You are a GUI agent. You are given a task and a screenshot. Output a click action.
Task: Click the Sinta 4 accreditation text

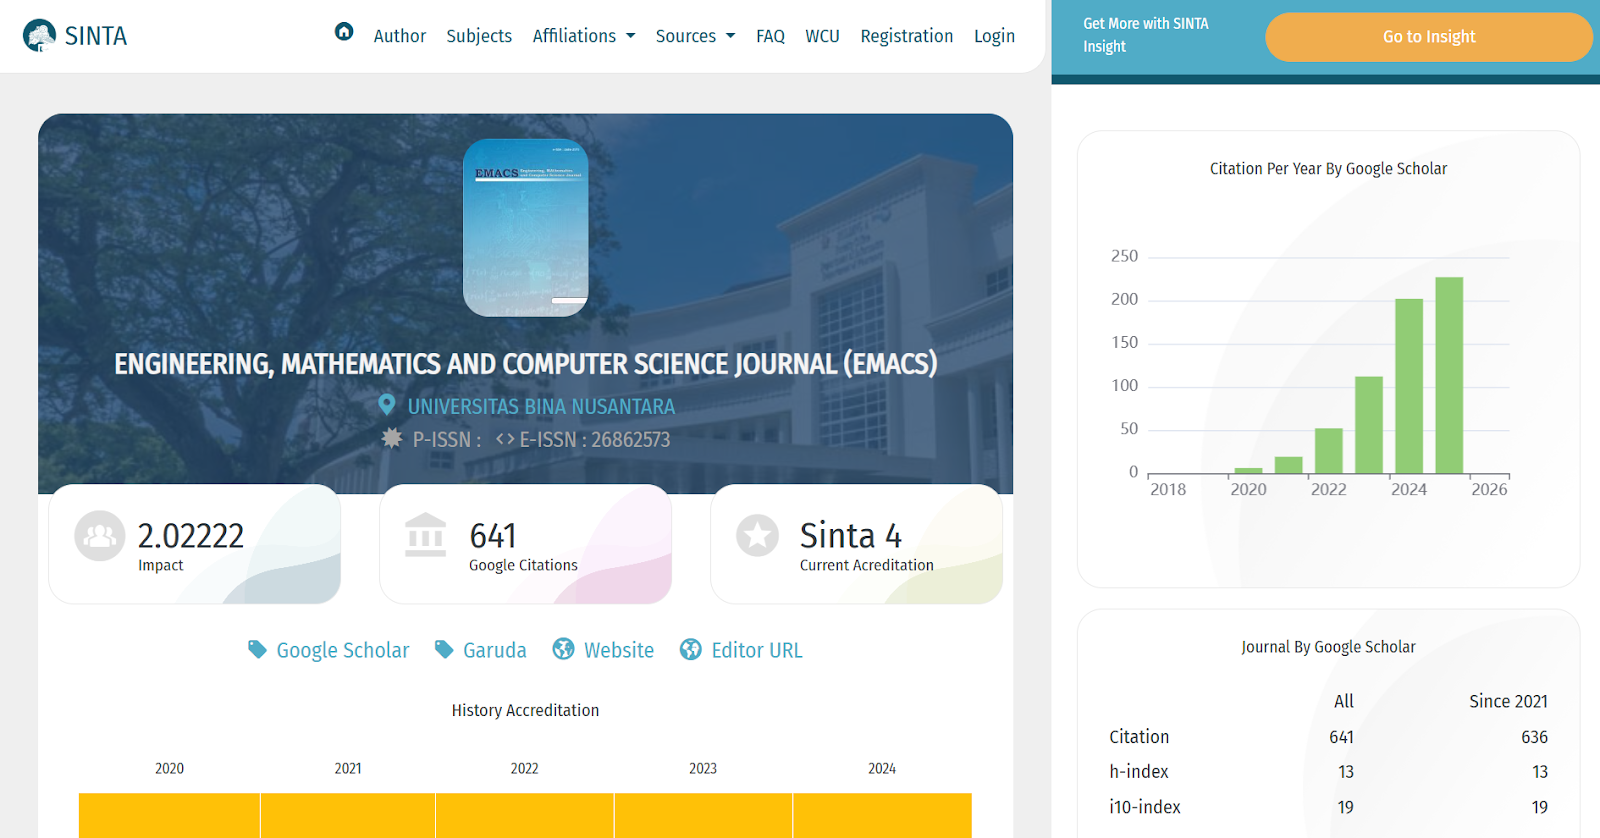pyautogui.click(x=851, y=536)
